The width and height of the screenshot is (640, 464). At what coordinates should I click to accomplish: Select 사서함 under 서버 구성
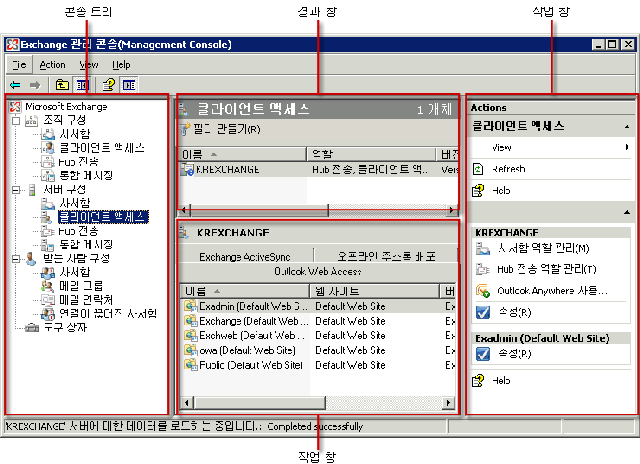[74, 203]
